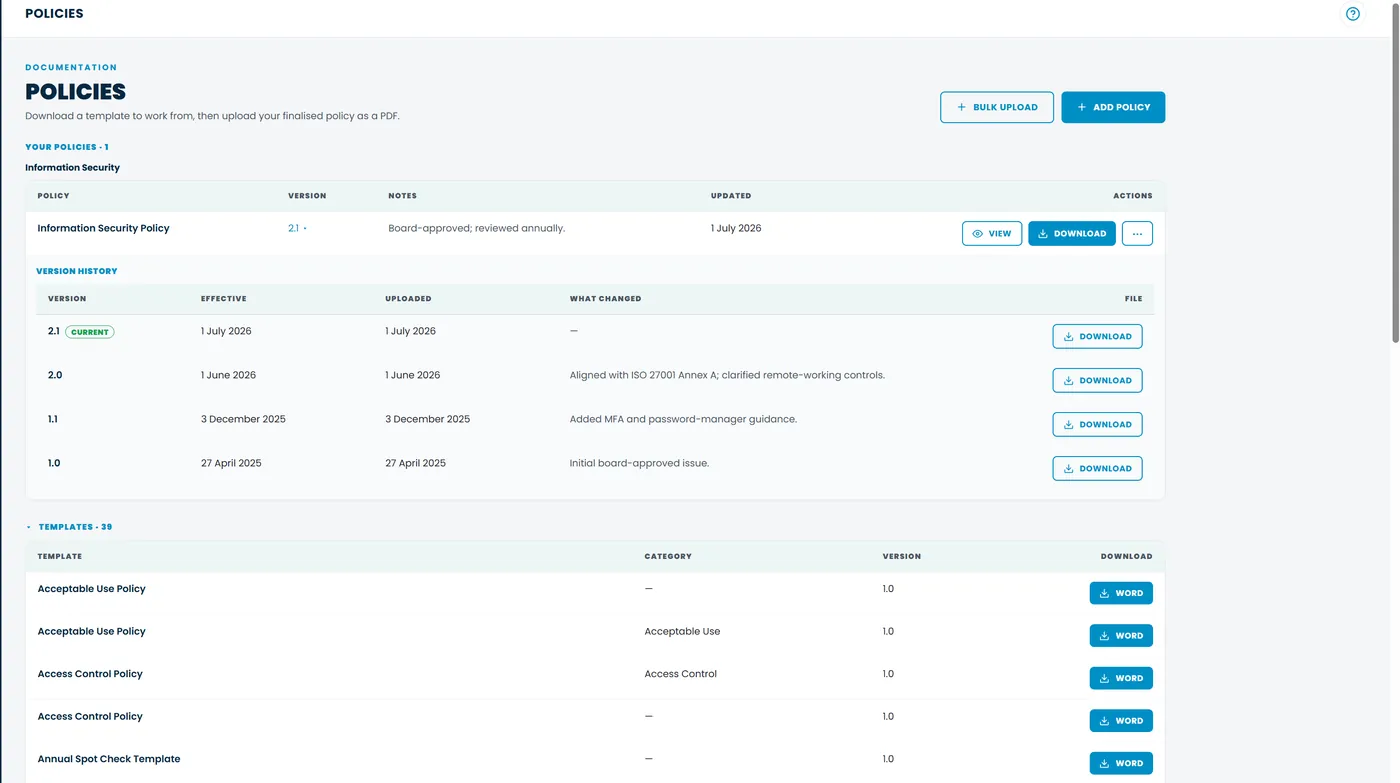Screen dimensions: 1400x783
Task: Download version 1.1 file
Action: (x=1097, y=424)
